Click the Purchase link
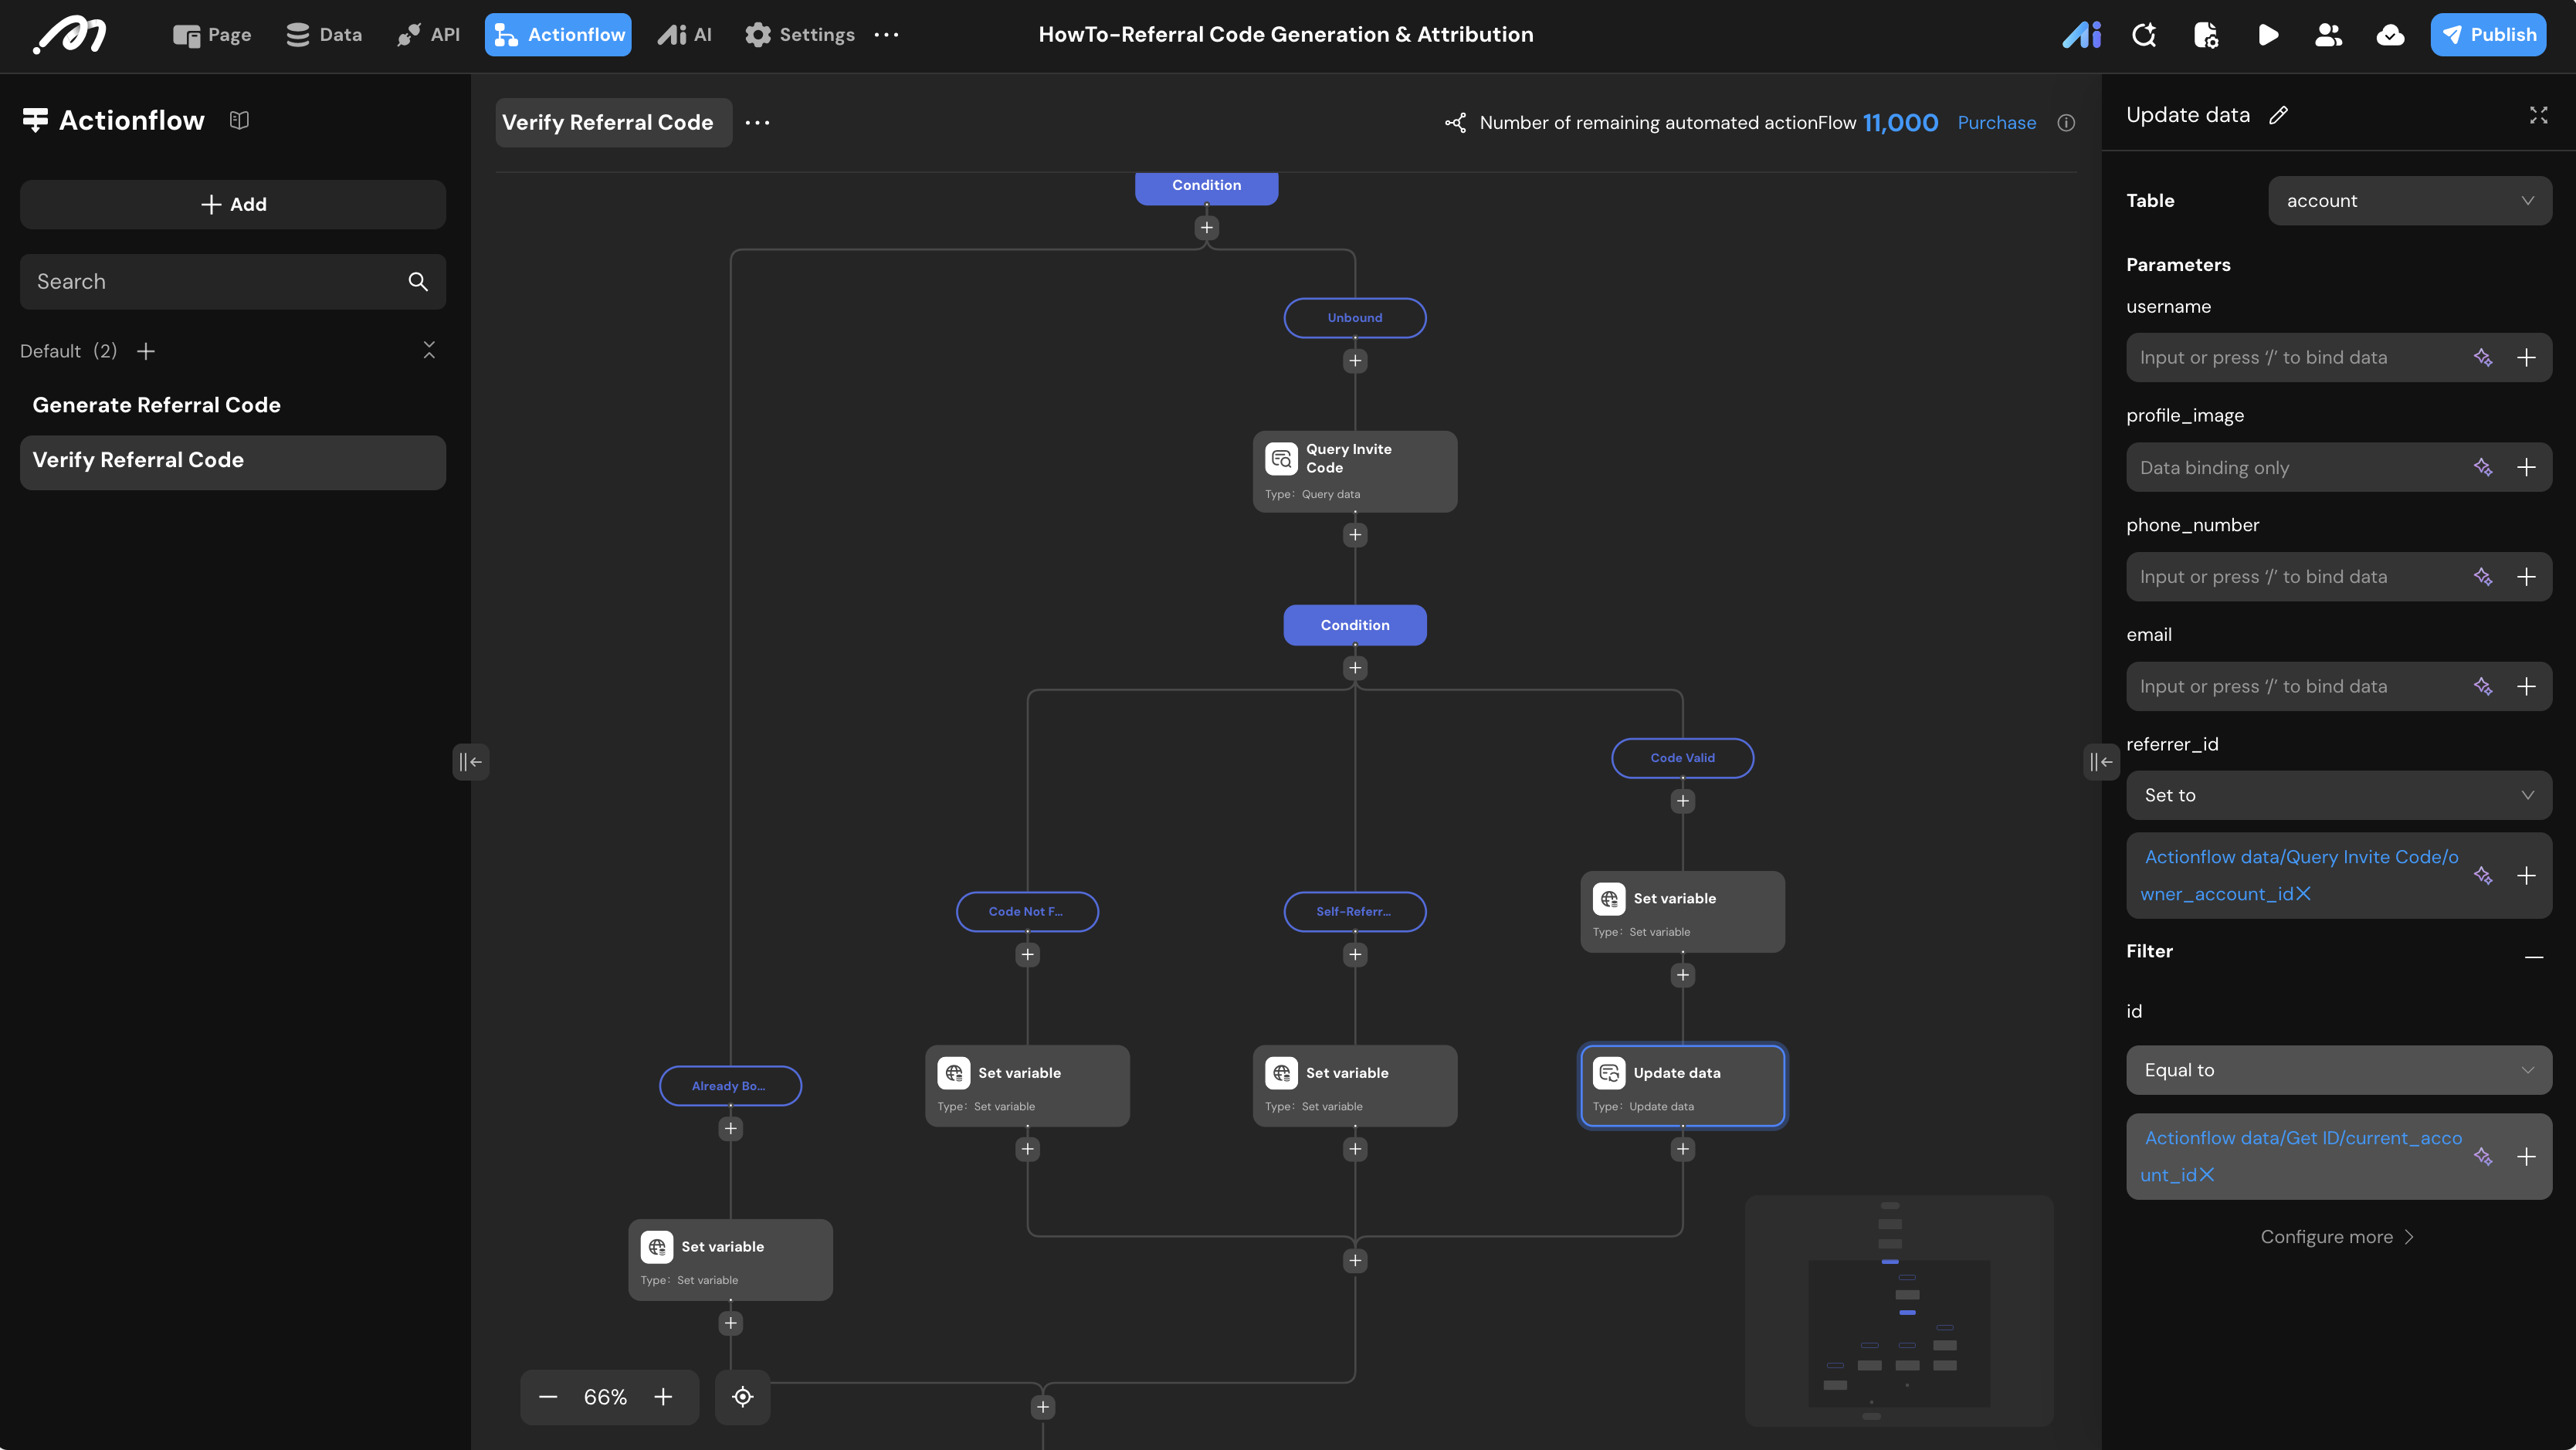Viewport: 2576px width, 1450px height. [1996, 123]
